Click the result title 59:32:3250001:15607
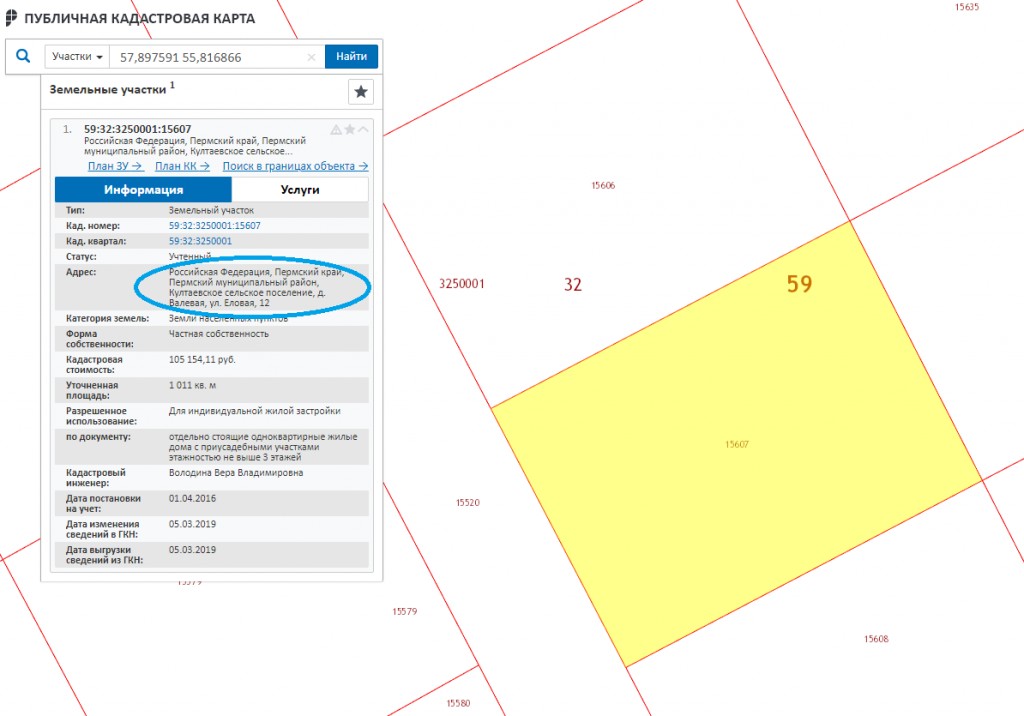 138,129
